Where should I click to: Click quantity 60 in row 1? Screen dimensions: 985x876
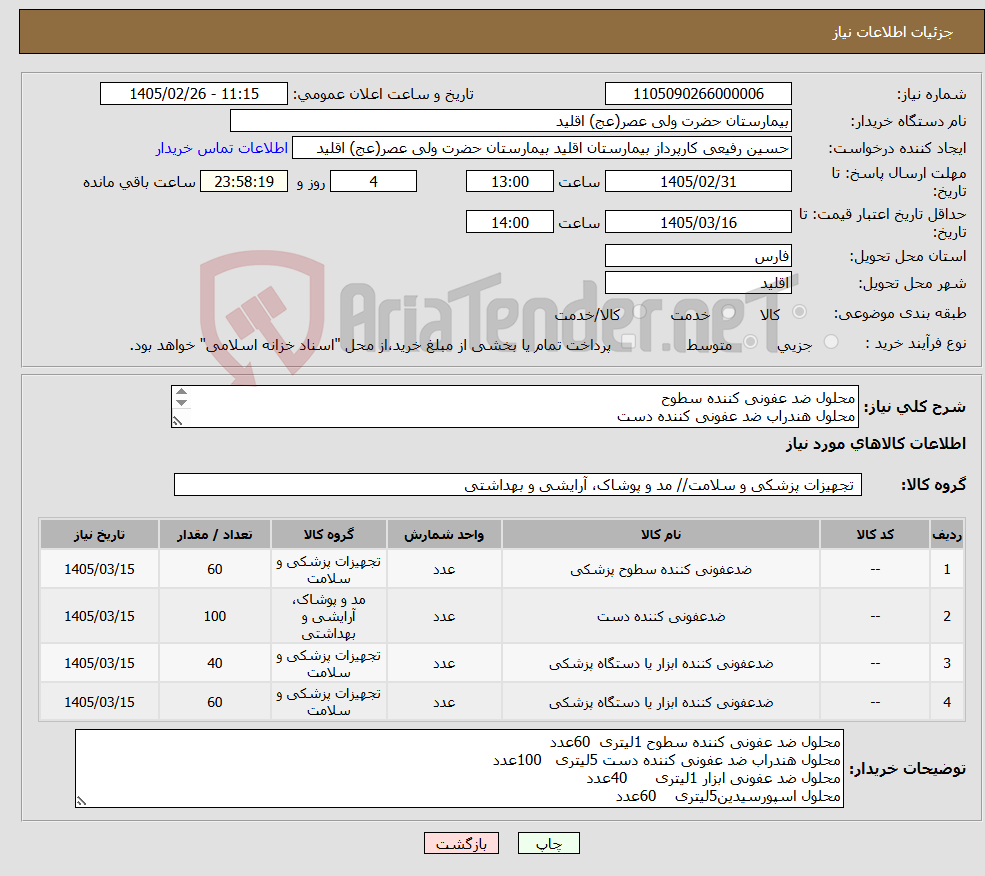pos(214,569)
